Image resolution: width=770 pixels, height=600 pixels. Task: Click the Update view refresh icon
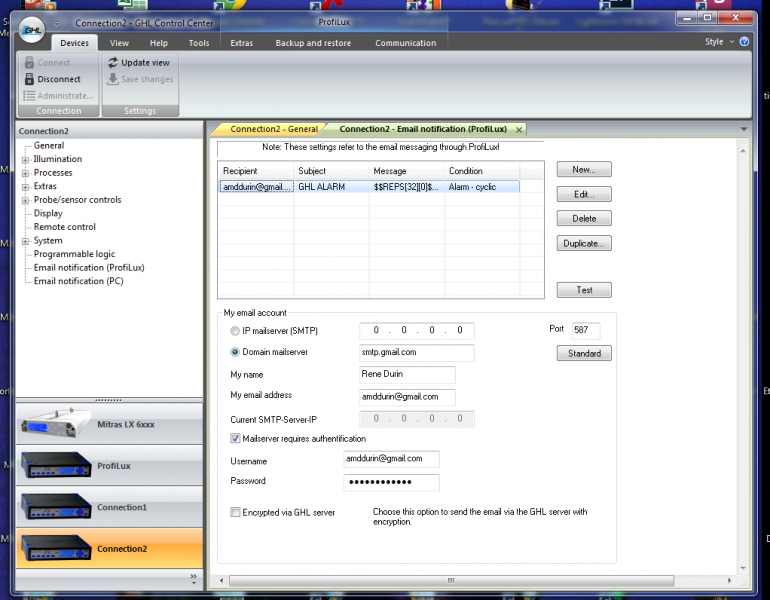pyautogui.click(x=113, y=62)
